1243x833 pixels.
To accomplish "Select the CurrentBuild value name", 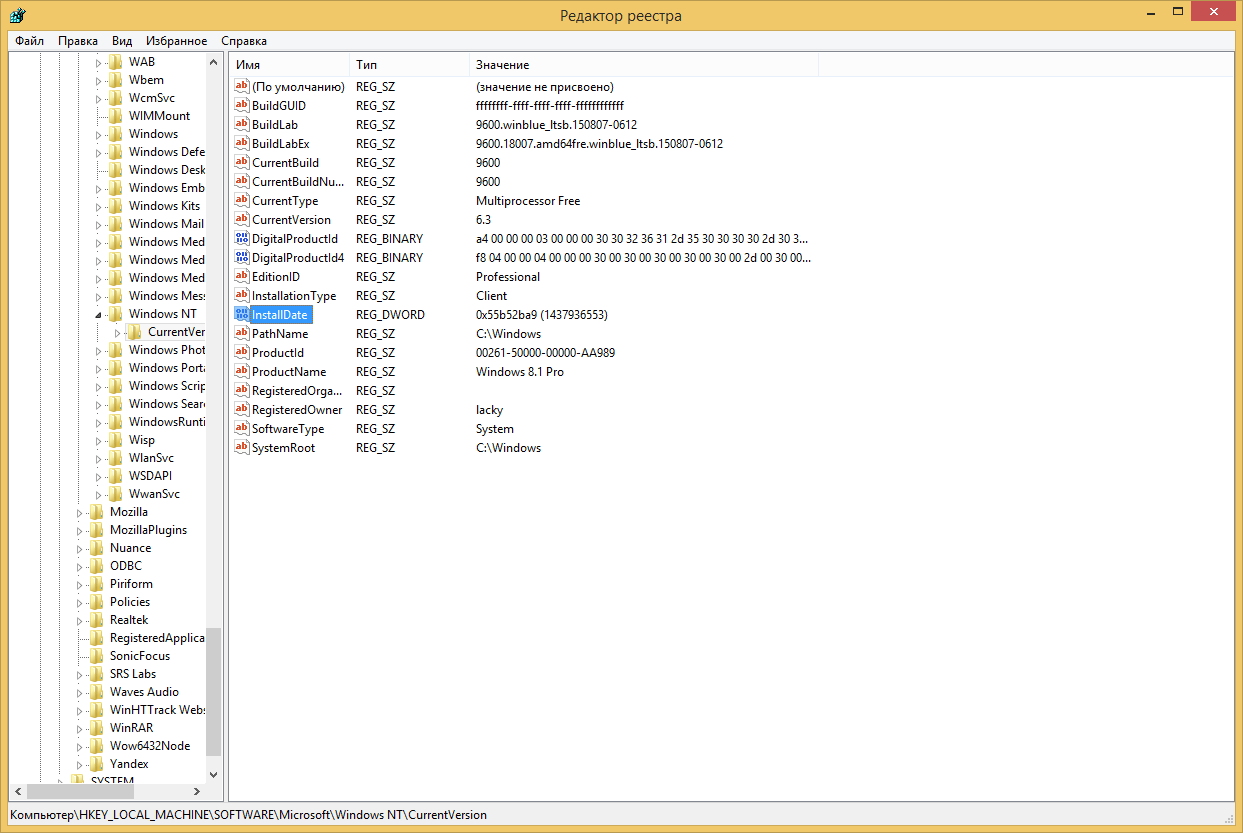I will (285, 162).
